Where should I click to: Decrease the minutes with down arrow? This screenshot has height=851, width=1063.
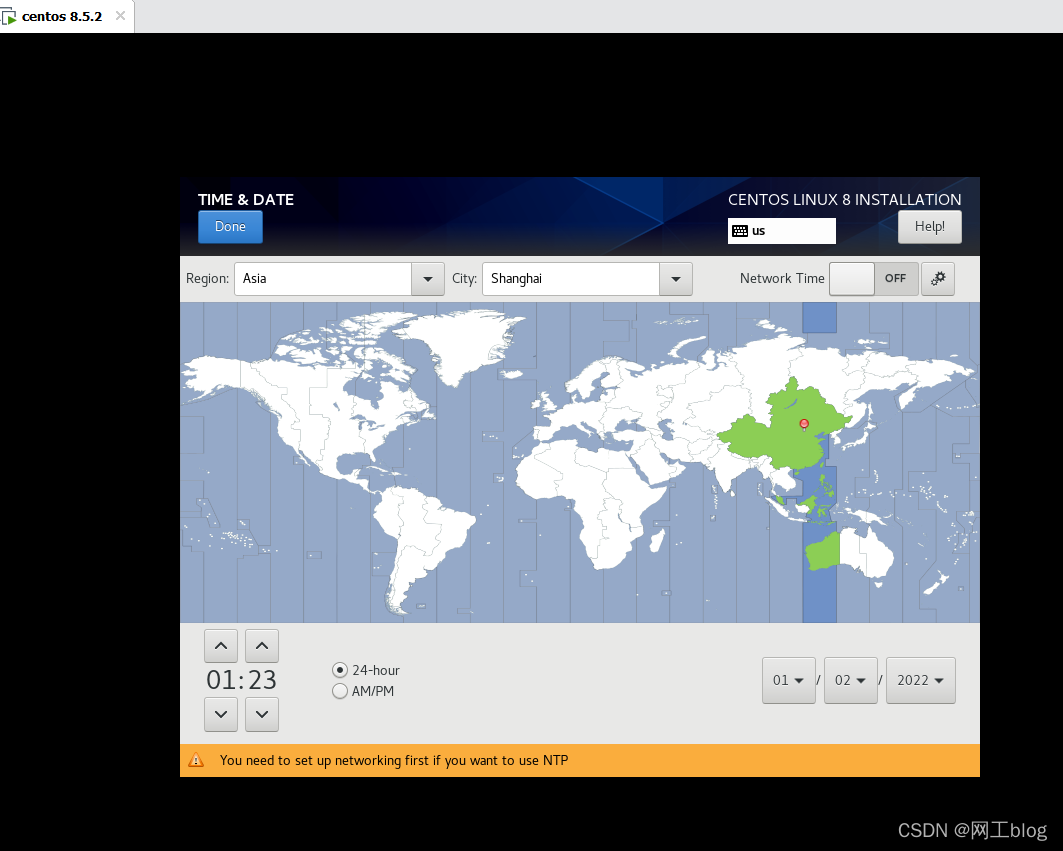point(262,714)
